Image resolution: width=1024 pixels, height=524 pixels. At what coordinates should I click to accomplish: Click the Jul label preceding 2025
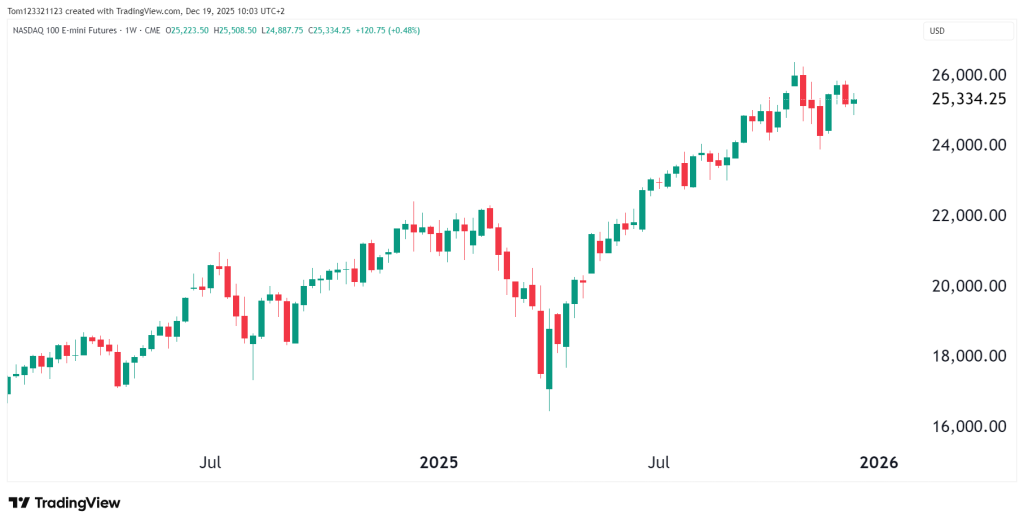click(x=210, y=462)
